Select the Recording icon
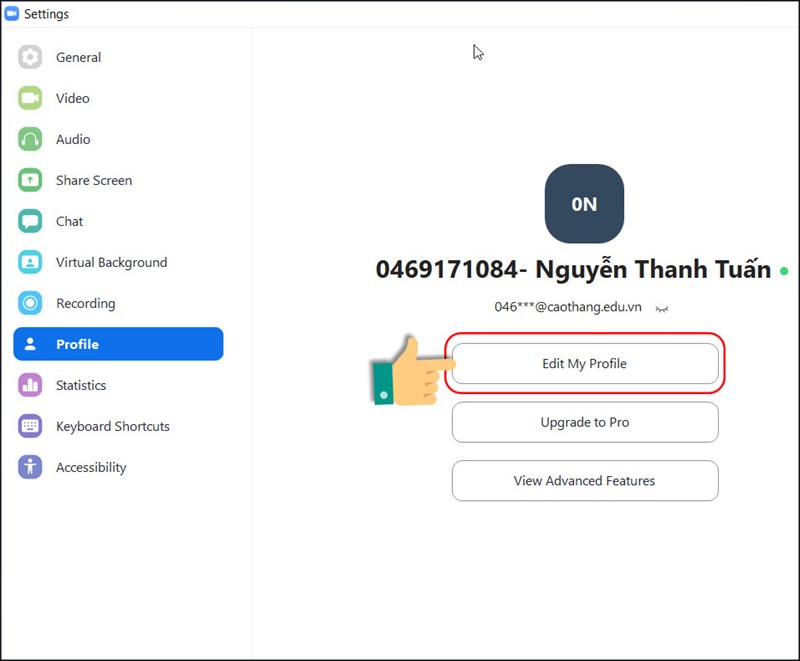 click(x=30, y=304)
